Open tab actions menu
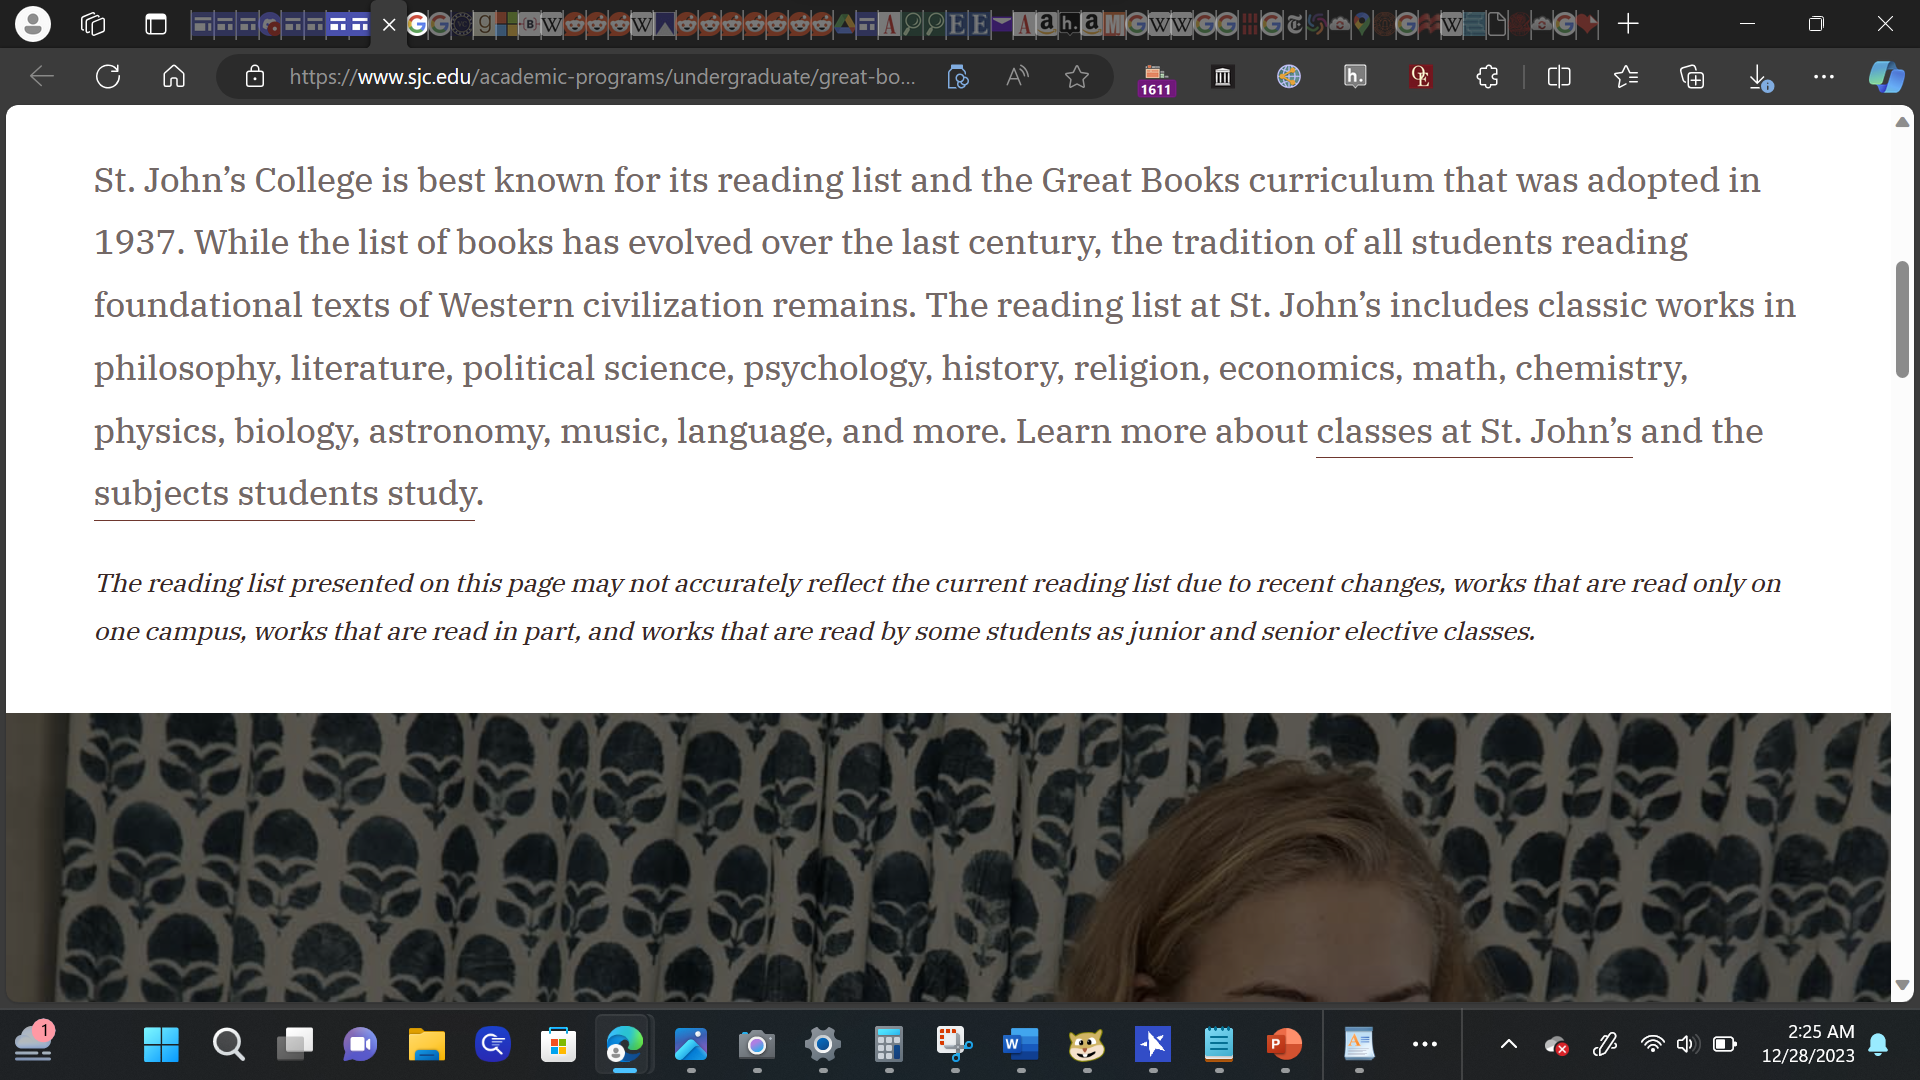 [155, 24]
